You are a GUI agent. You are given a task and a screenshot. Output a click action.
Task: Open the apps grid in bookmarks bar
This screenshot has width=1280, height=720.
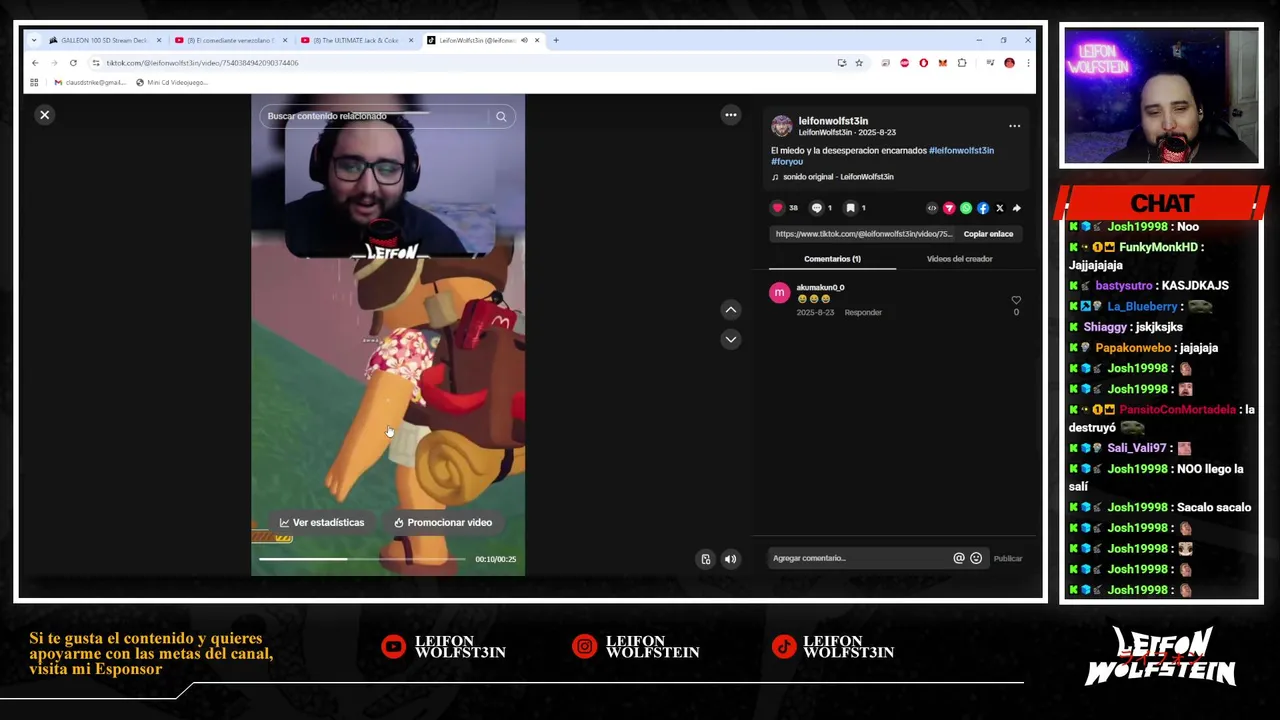coord(34,82)
